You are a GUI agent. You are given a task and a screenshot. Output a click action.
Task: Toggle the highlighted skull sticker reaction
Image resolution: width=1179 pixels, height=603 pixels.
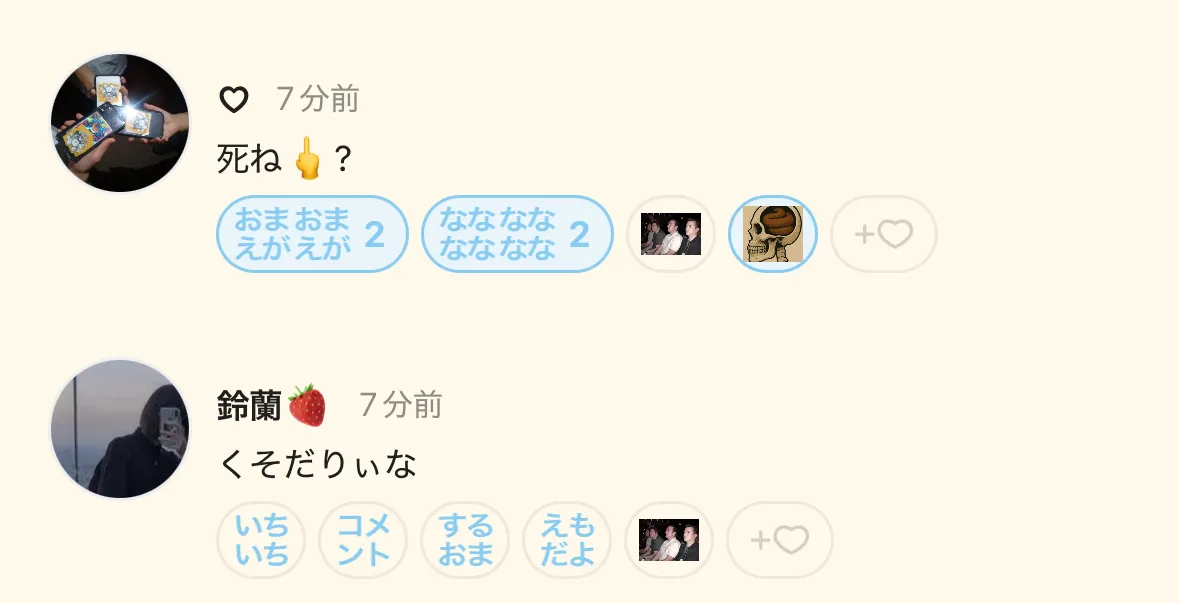coord(772,234)
